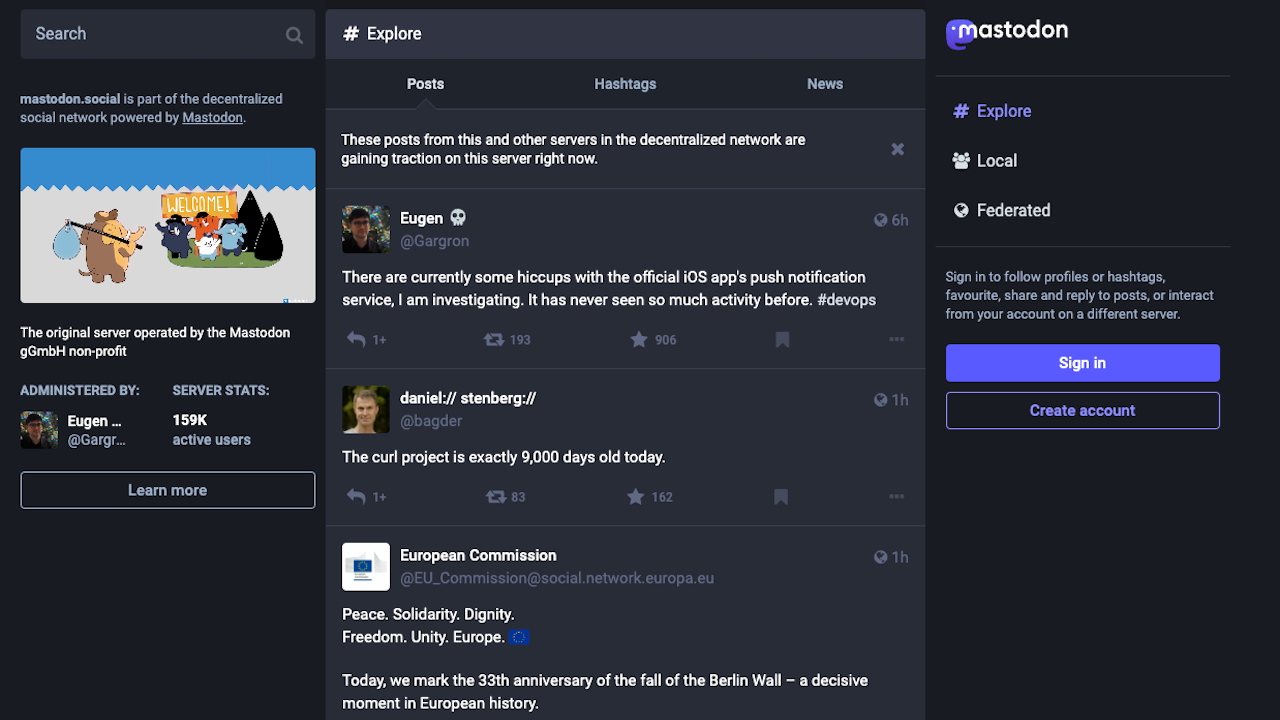Boost the curl project post with 83 boosts
The height and width of the screenshot is (720, 1280).
(495, 497)
